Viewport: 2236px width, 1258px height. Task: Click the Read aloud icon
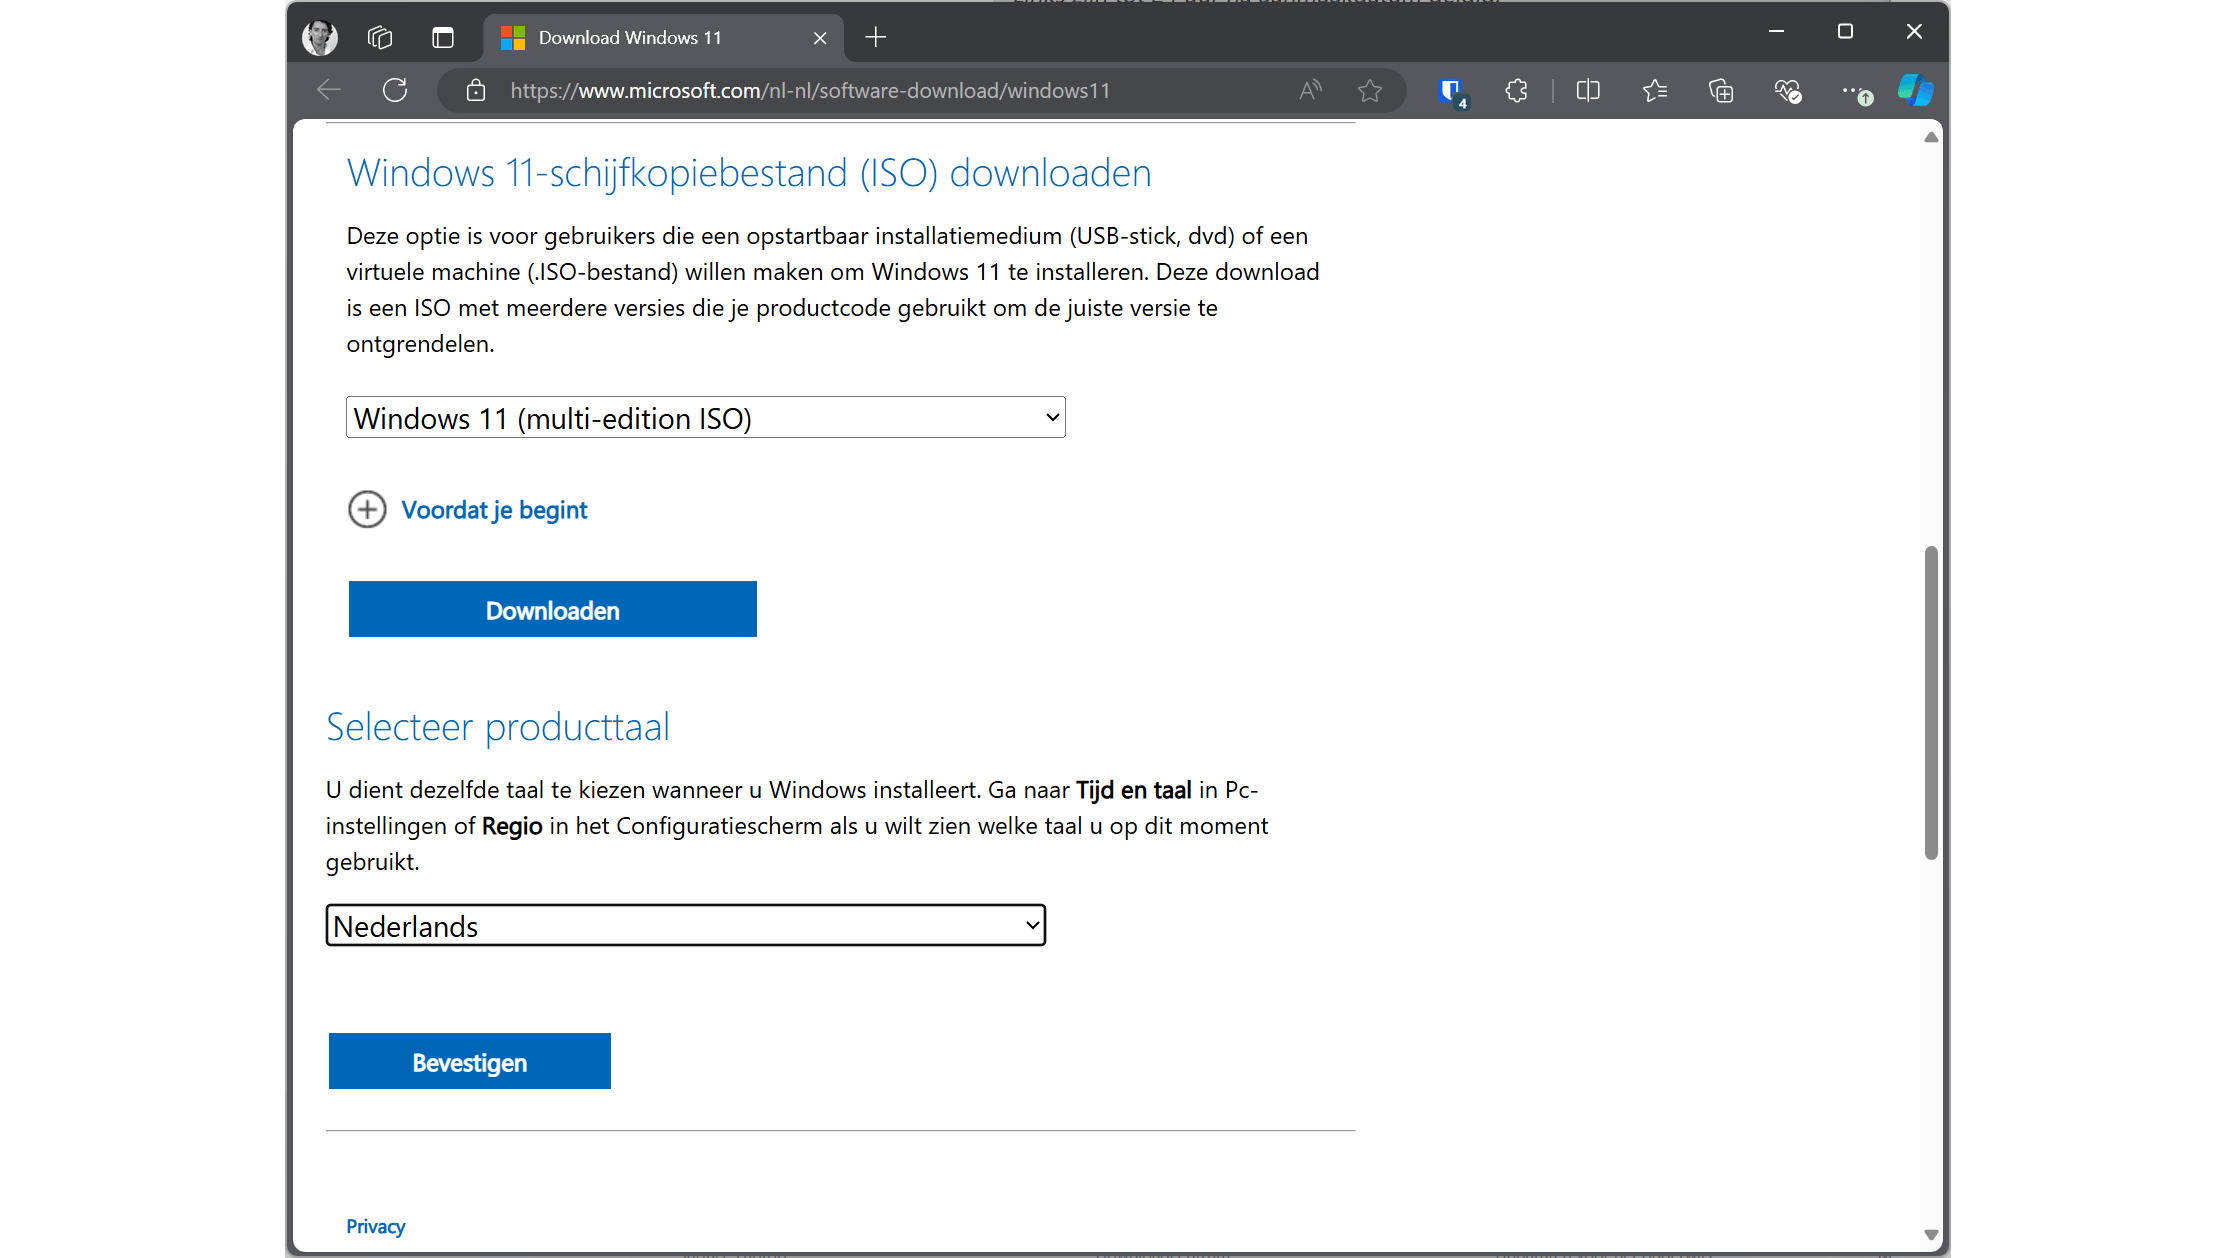pos(1310,91)
